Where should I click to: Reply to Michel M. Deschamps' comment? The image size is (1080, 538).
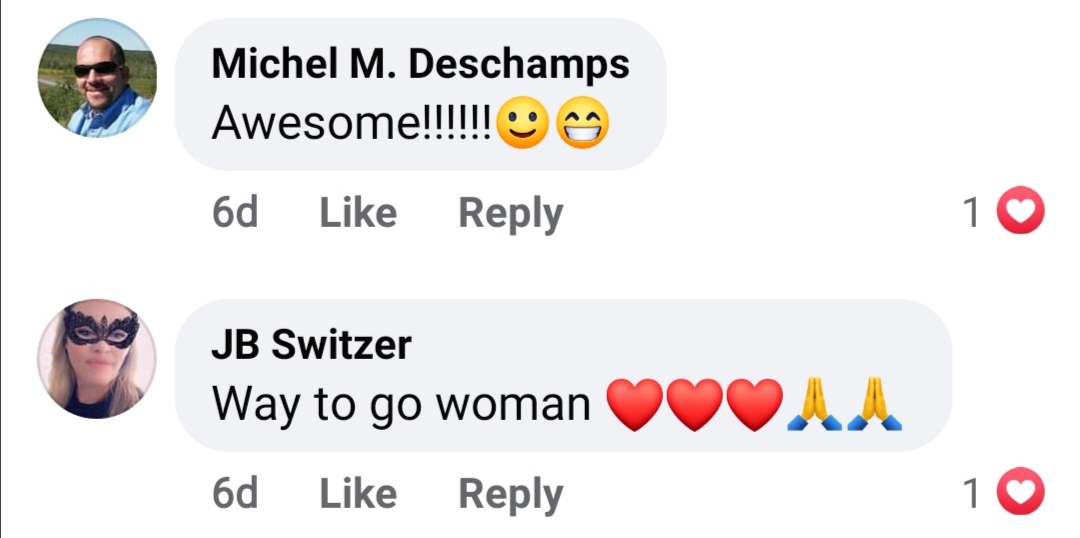(x=510, y=213)
